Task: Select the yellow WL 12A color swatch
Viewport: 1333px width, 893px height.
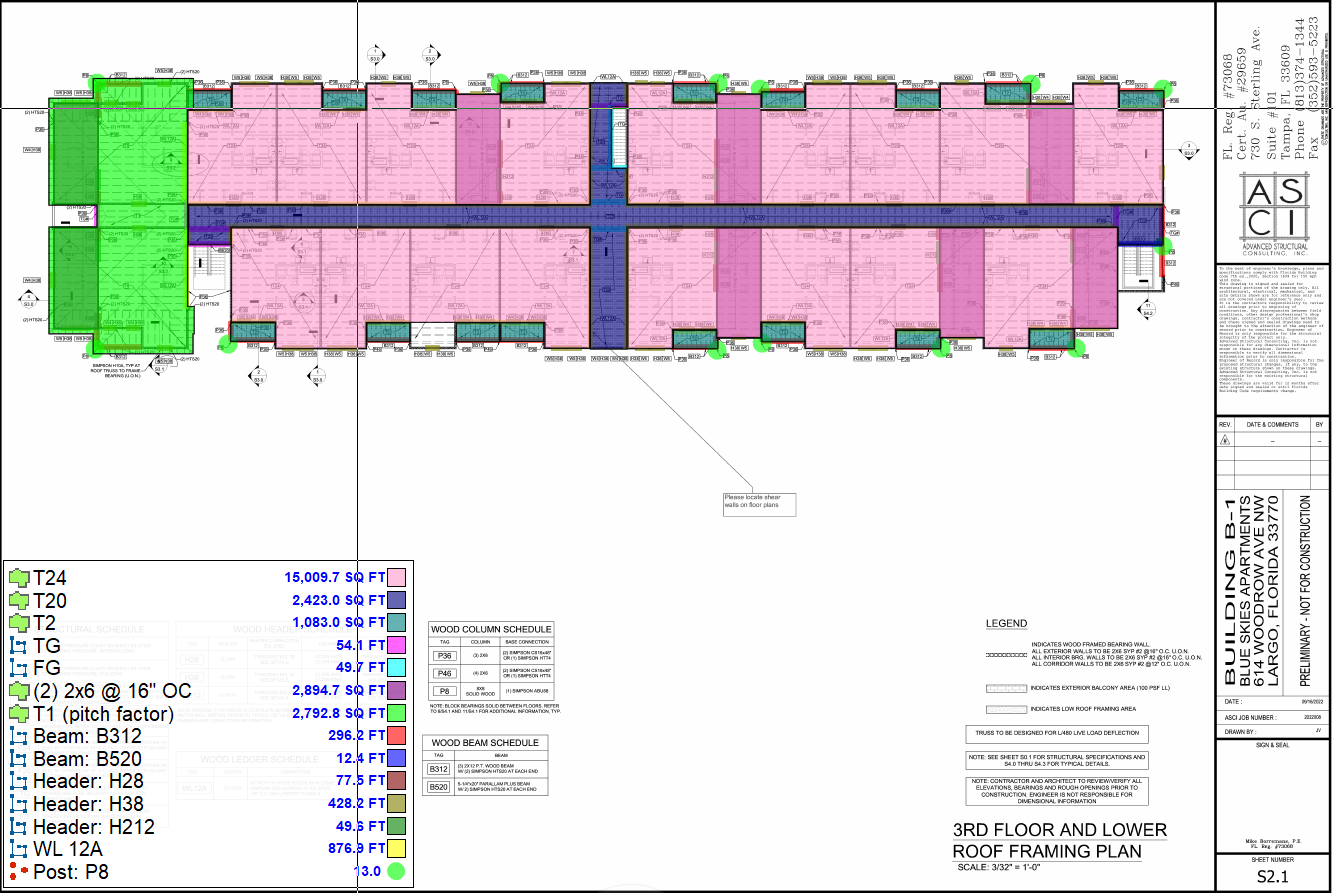Action: (396, 849)
